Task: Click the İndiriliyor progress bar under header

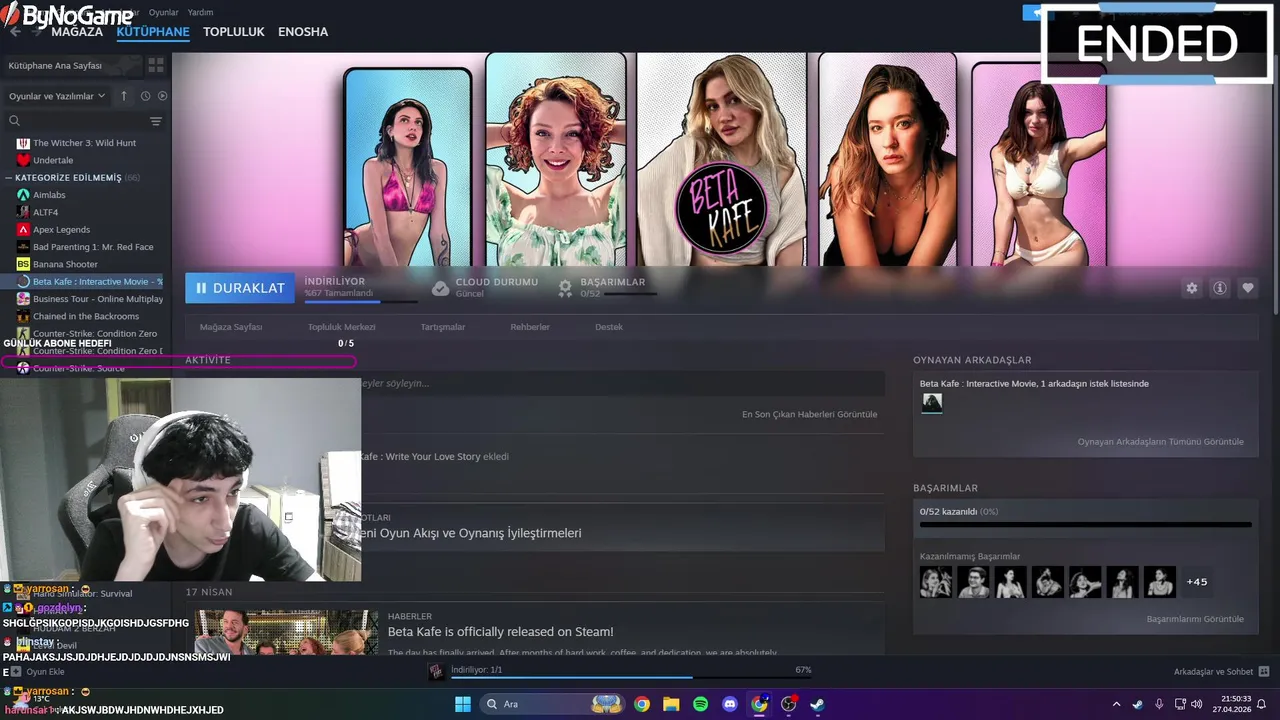Action: pyautogui.click(x=361, y=301)
